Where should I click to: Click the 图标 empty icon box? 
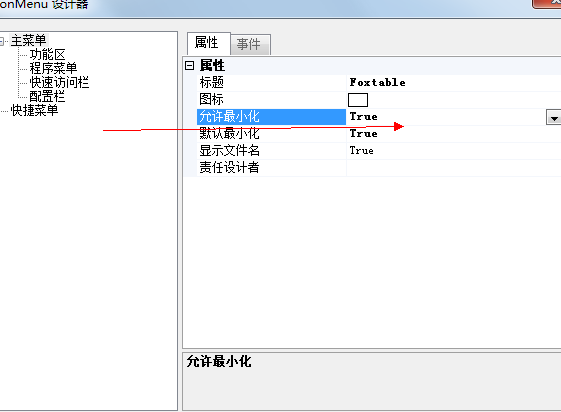click(x=358, y=100)
